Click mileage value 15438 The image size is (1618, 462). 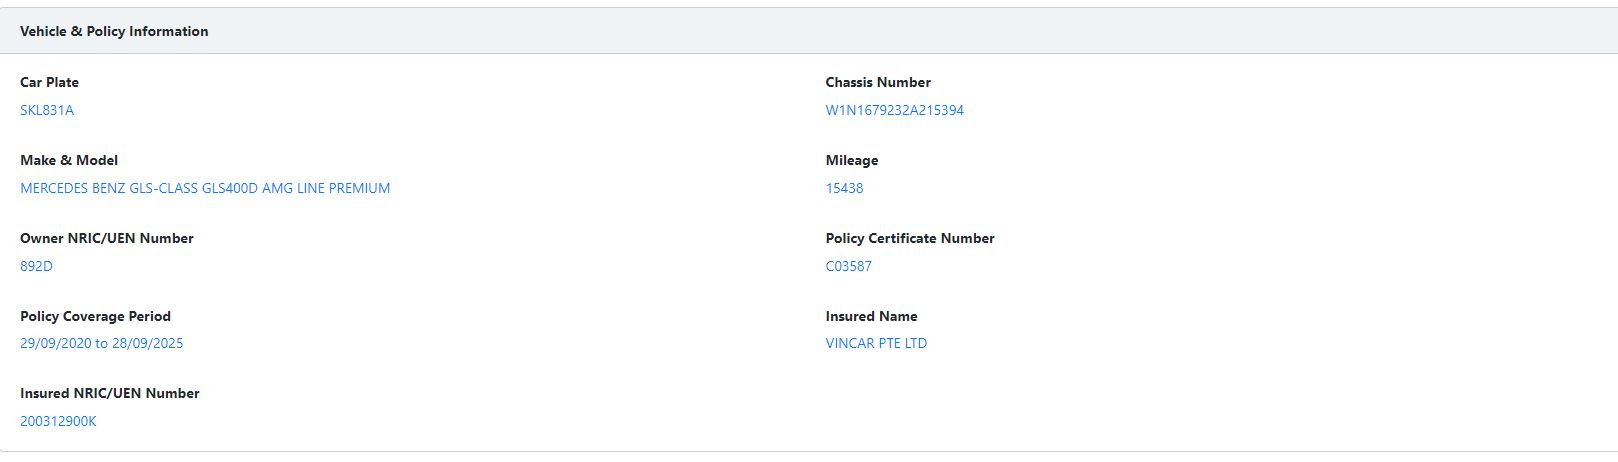tap(844, 188)
